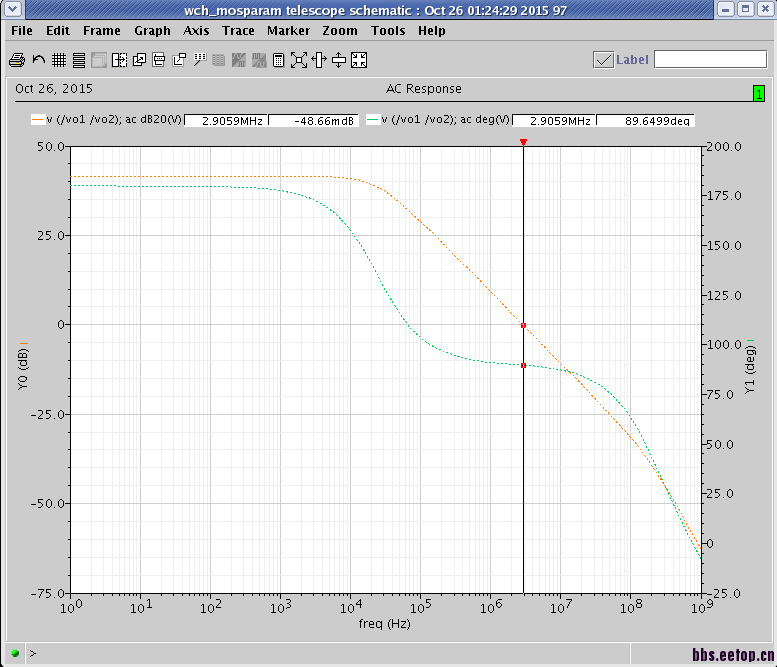Click the -48.66mdB marker value field
Viewport: 777px width, 667px height.
313,121
